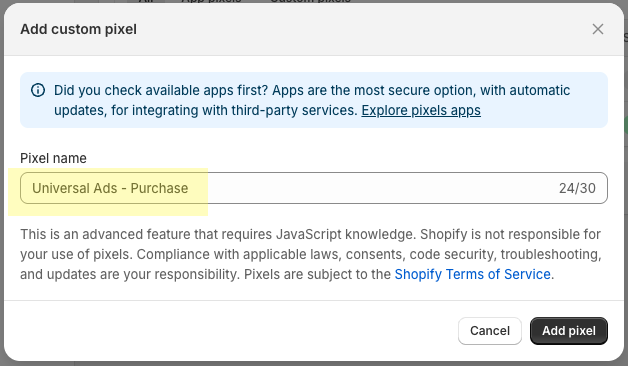Switch to the partially hidden Custom pixels tab
The image size is (628, 366).
pyautogui.click(x=310, y=2)
